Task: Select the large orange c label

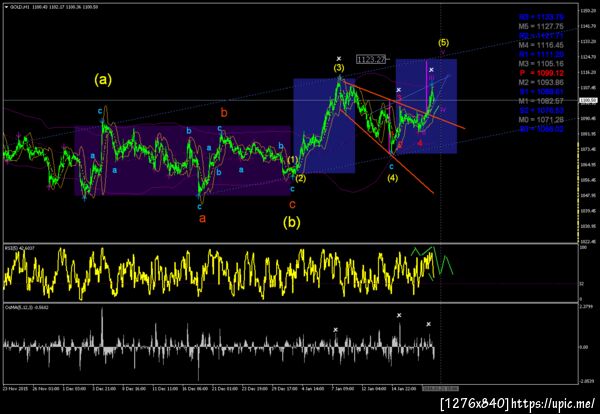Action: click(x=292, y=204)
